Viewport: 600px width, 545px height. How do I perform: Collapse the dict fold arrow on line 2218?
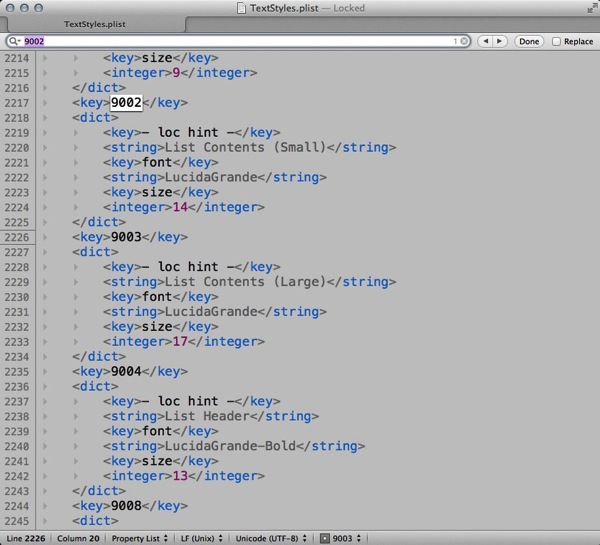[45, 118]
